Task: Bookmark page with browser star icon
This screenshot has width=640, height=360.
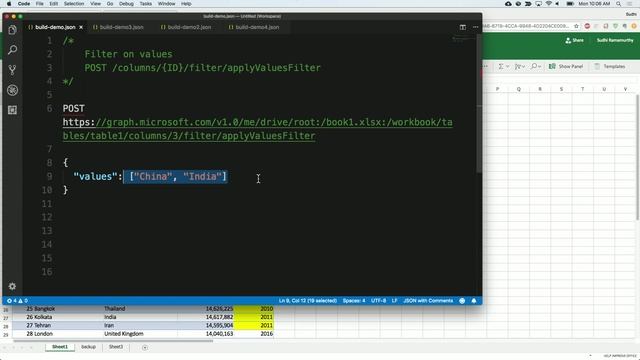Action: coord(576,26)
